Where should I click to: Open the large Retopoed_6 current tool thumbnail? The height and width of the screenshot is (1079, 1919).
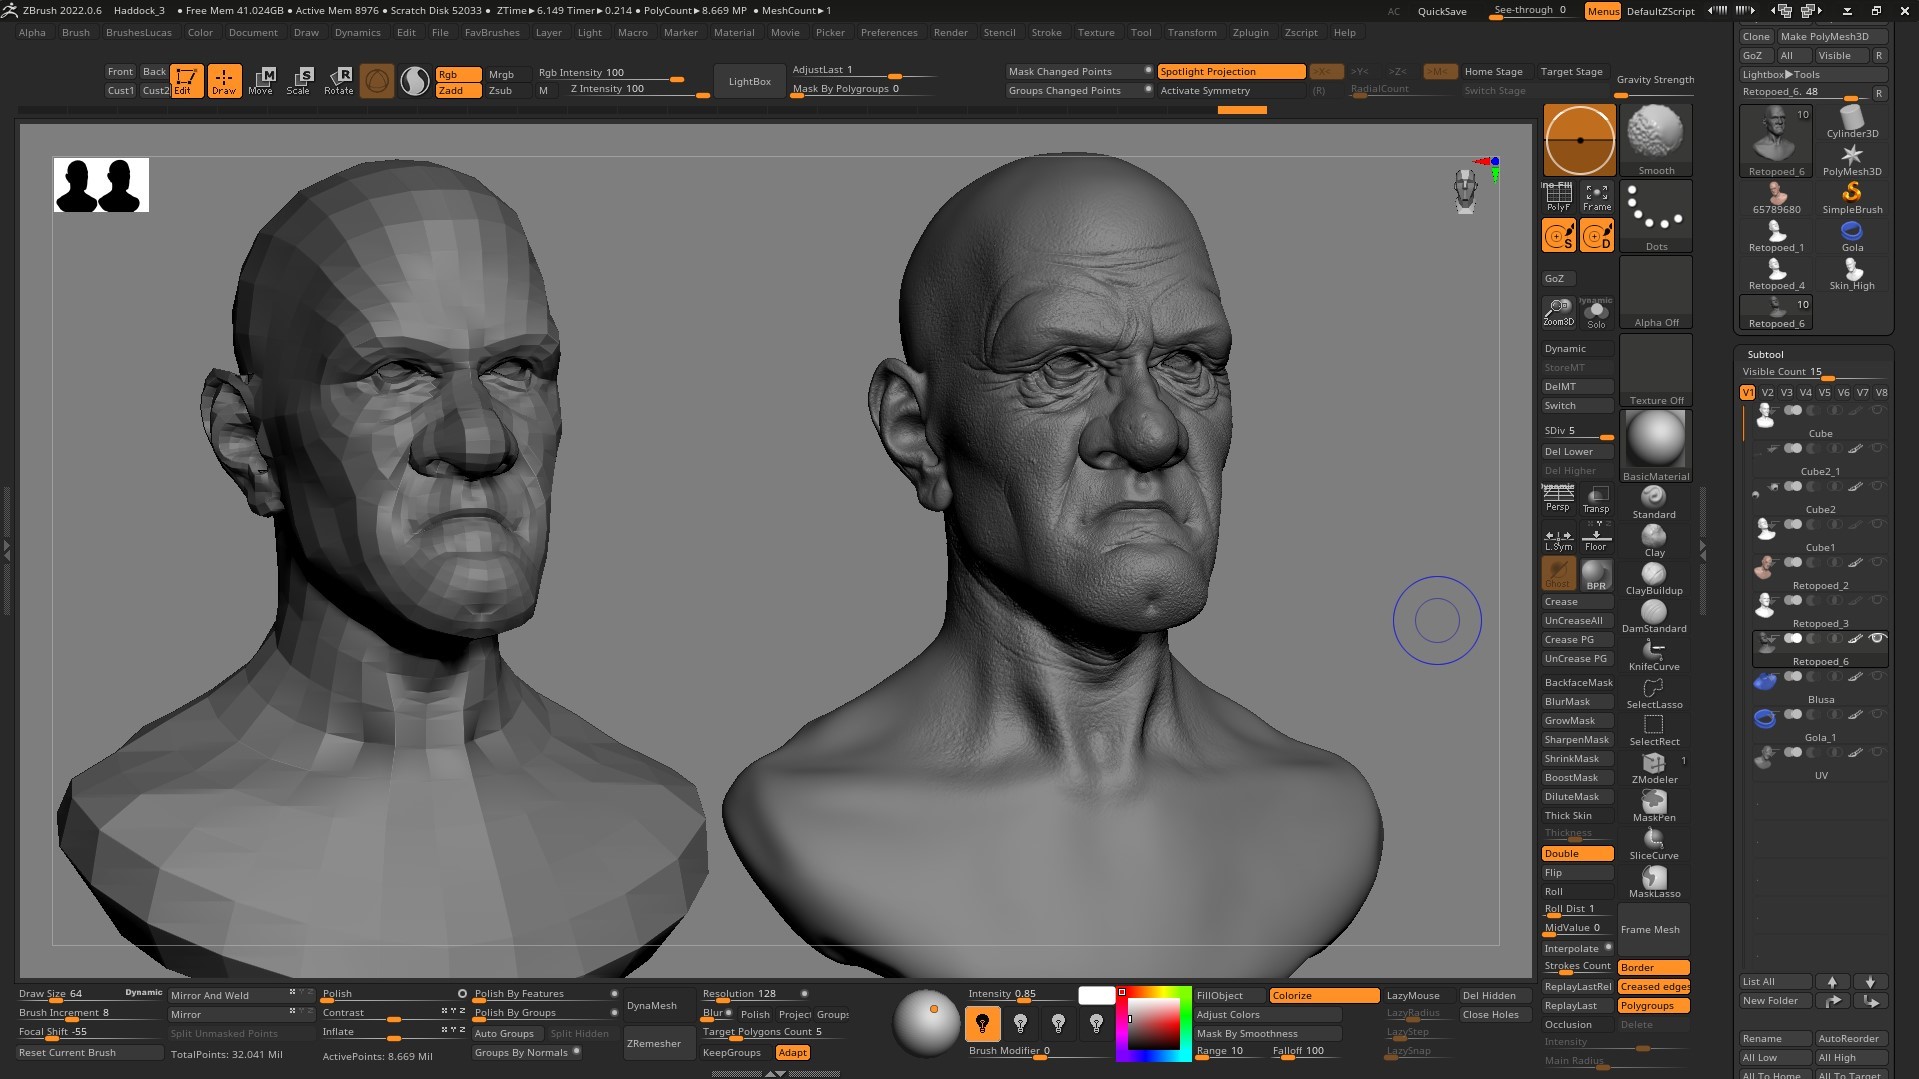tap(1776, 141)
